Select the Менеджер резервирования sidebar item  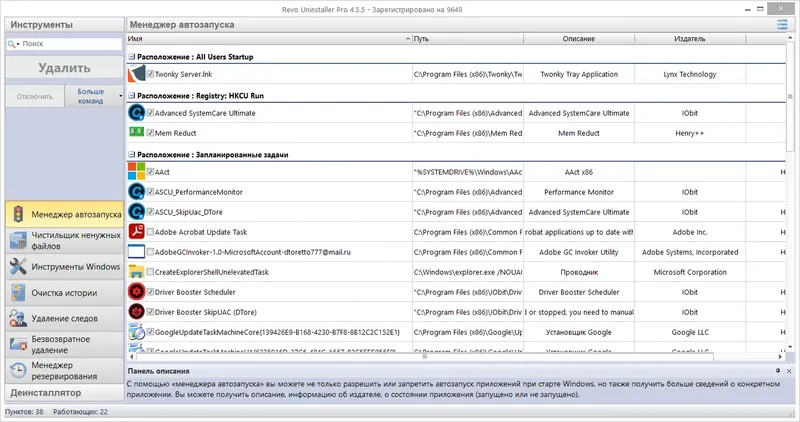point(64,370)
